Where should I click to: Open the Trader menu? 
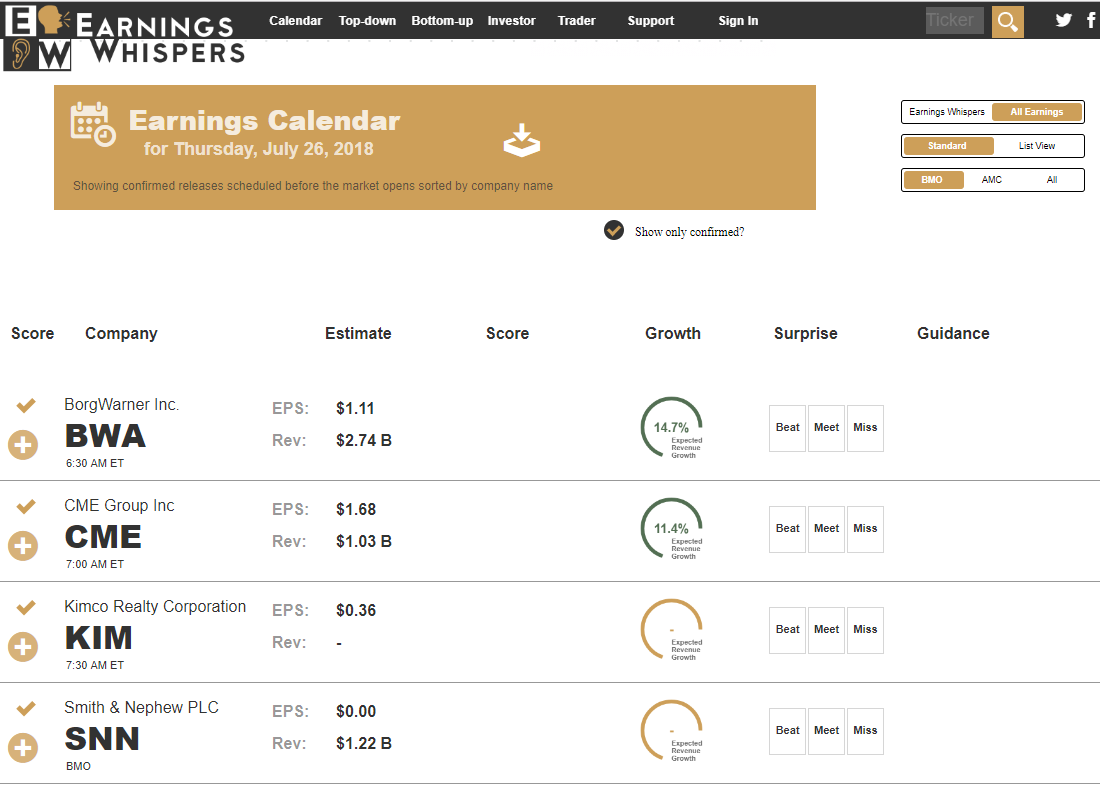pos(577,20)
